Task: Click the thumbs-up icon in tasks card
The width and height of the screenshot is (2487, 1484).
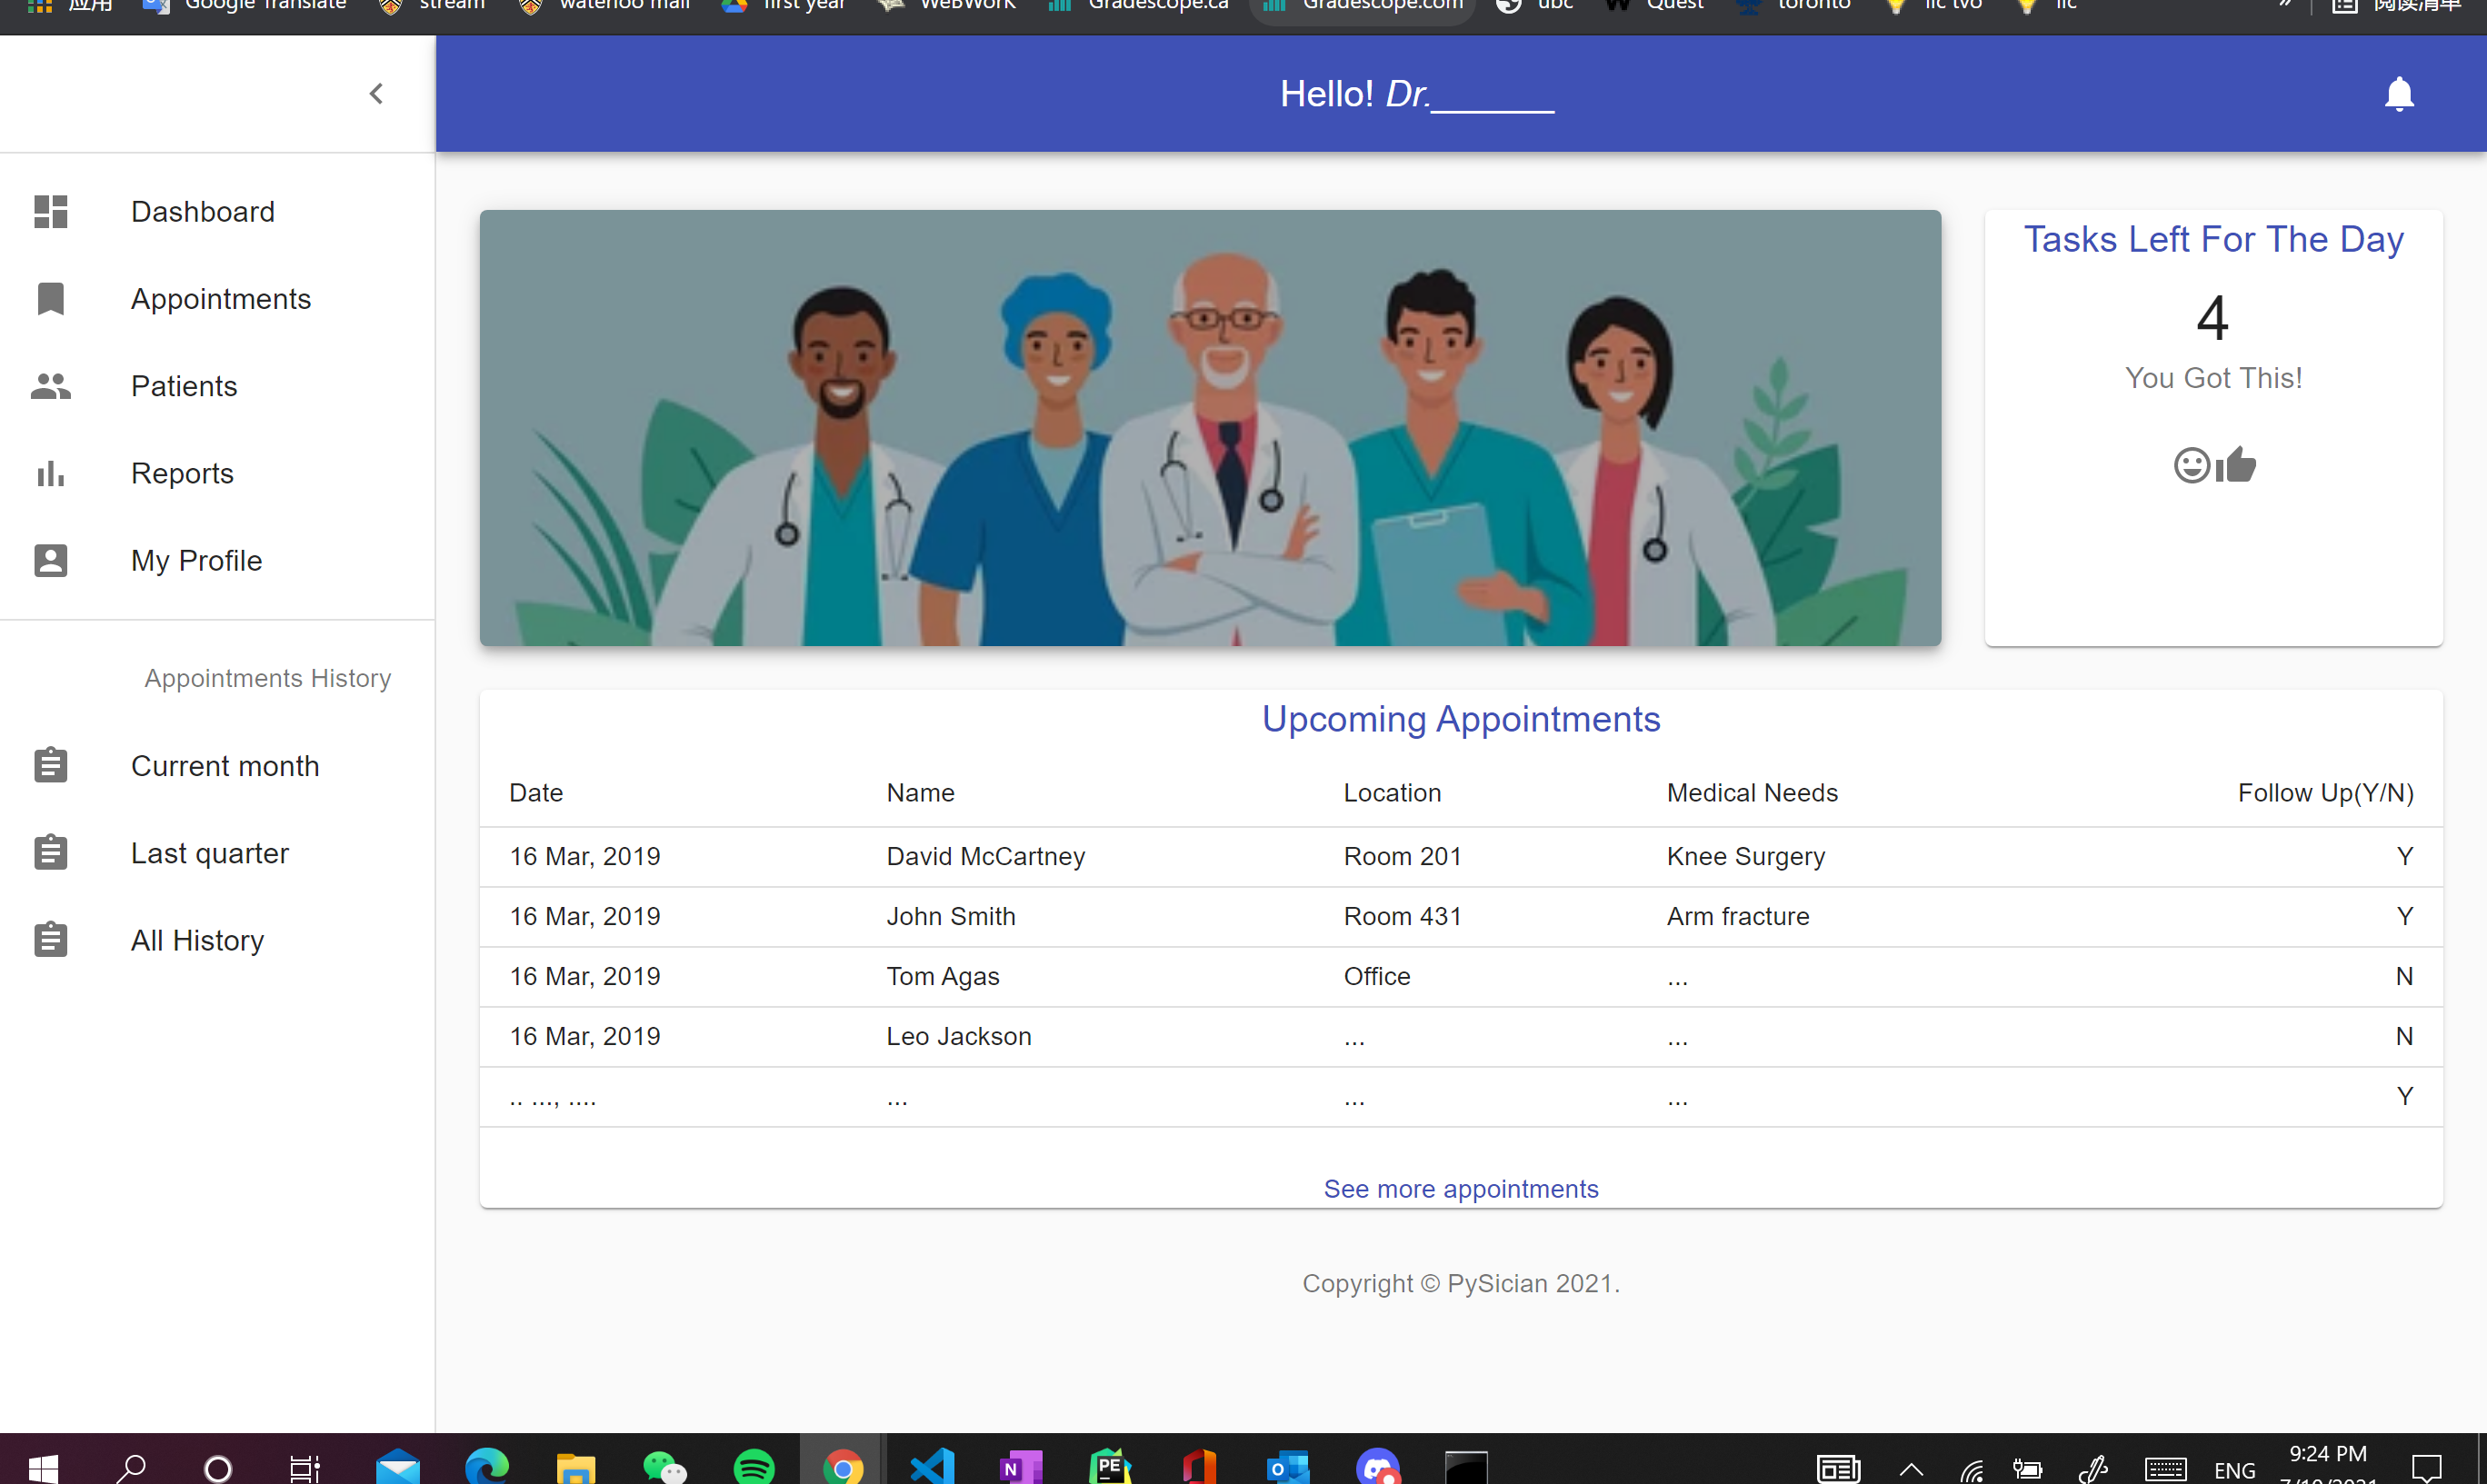Action: [x=2237, y=464]
